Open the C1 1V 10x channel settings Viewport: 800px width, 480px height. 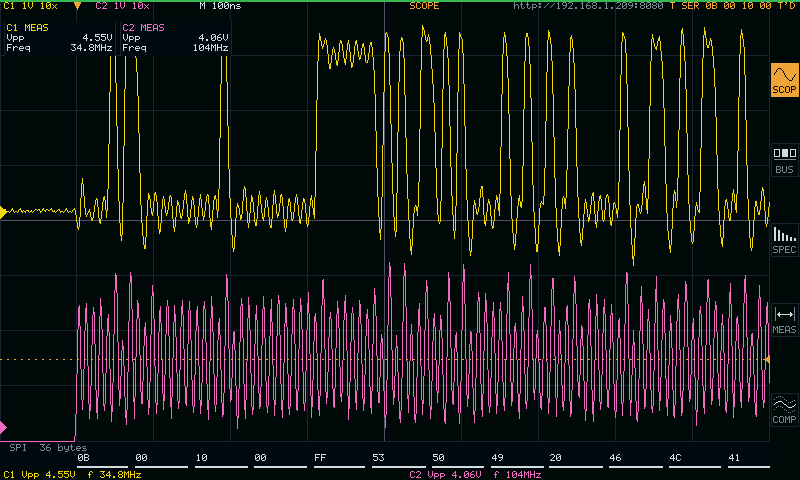coord(30,6)
